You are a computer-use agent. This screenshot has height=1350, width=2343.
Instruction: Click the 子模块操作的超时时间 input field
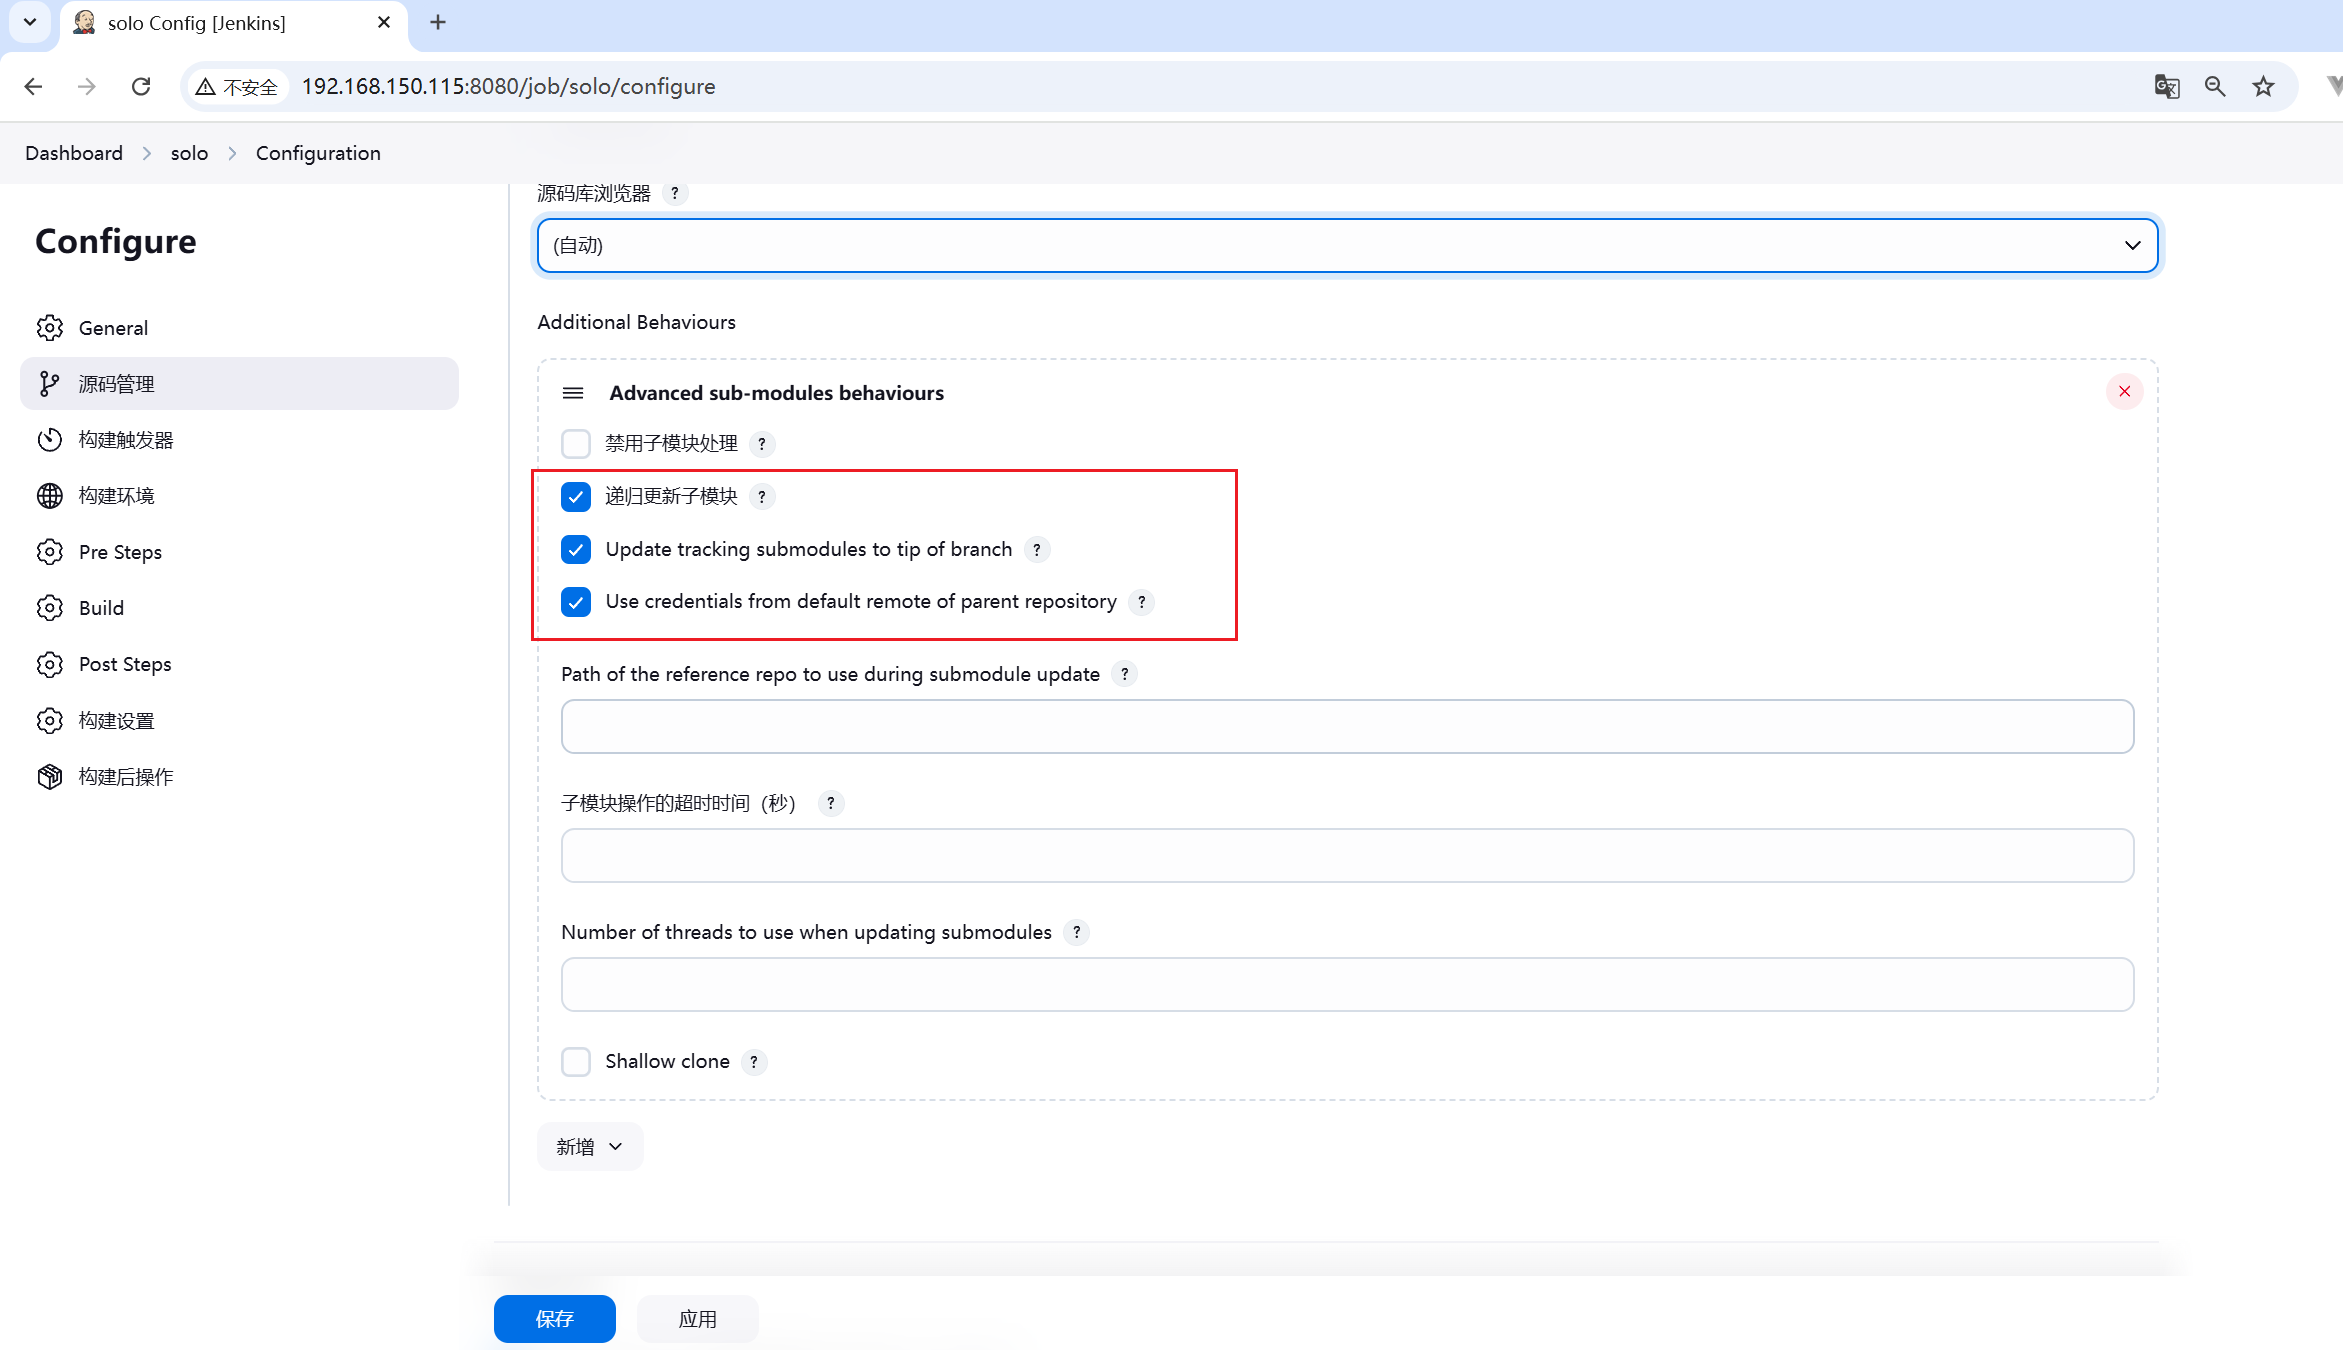[x=1348, y=856]
